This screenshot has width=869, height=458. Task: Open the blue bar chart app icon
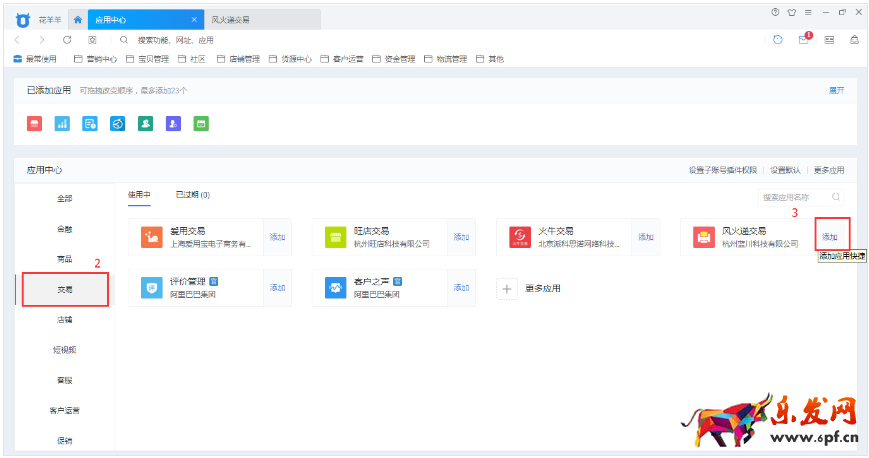click(x=62, y=123)
